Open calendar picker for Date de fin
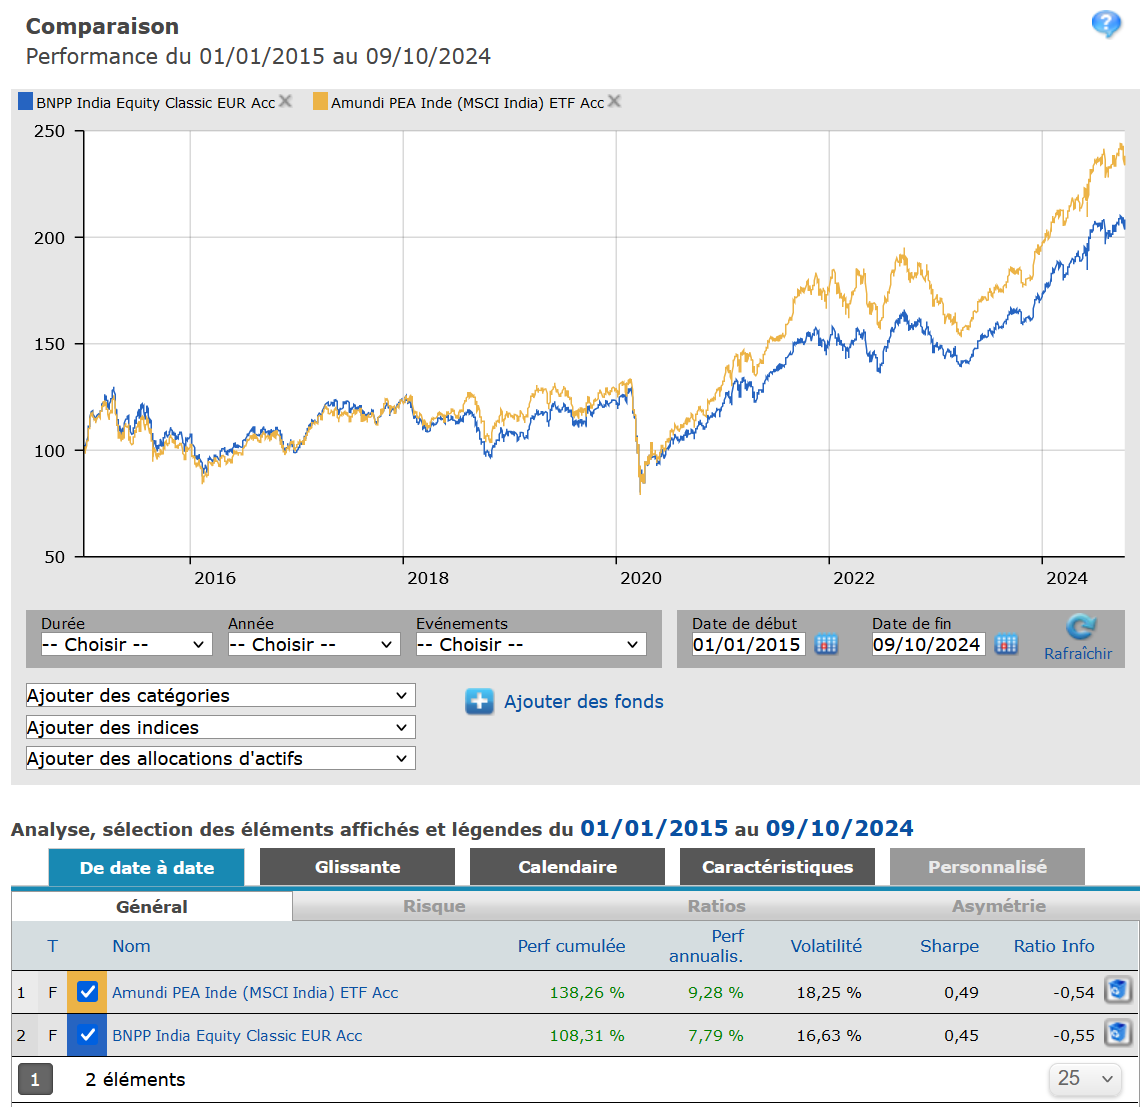1144x1107 pixels. pyautogui.click(x=1006, y=644)
